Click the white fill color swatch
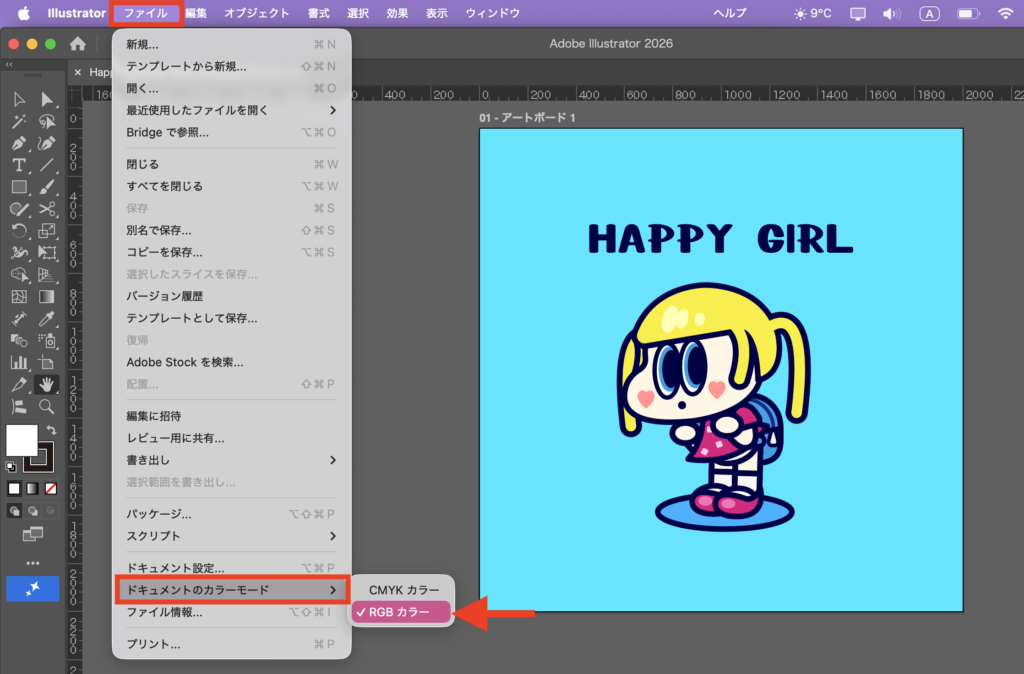This screenshot has width=1024, height=674. [21, 439]
